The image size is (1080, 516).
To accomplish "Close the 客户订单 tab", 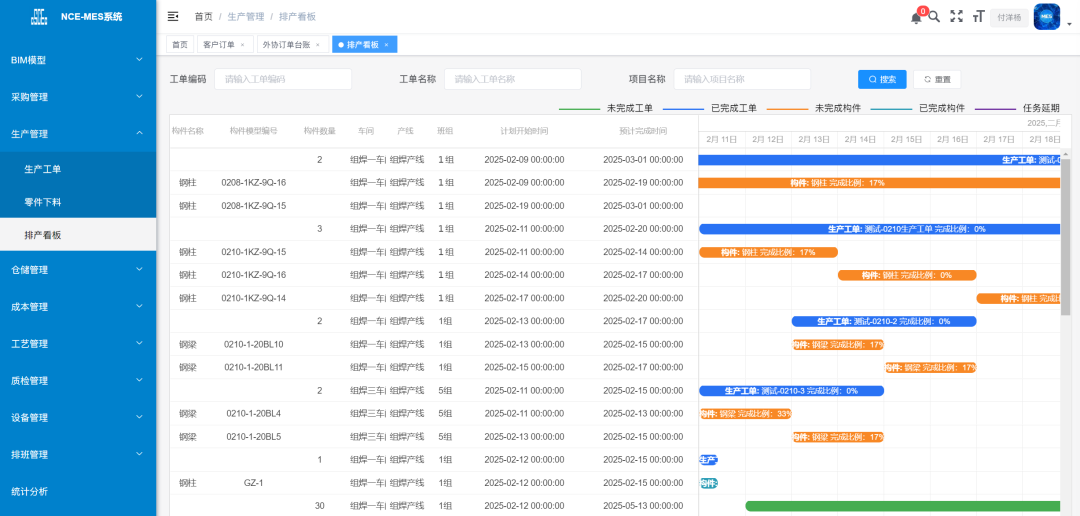I will pyautogui.click(x=242, y=45).
